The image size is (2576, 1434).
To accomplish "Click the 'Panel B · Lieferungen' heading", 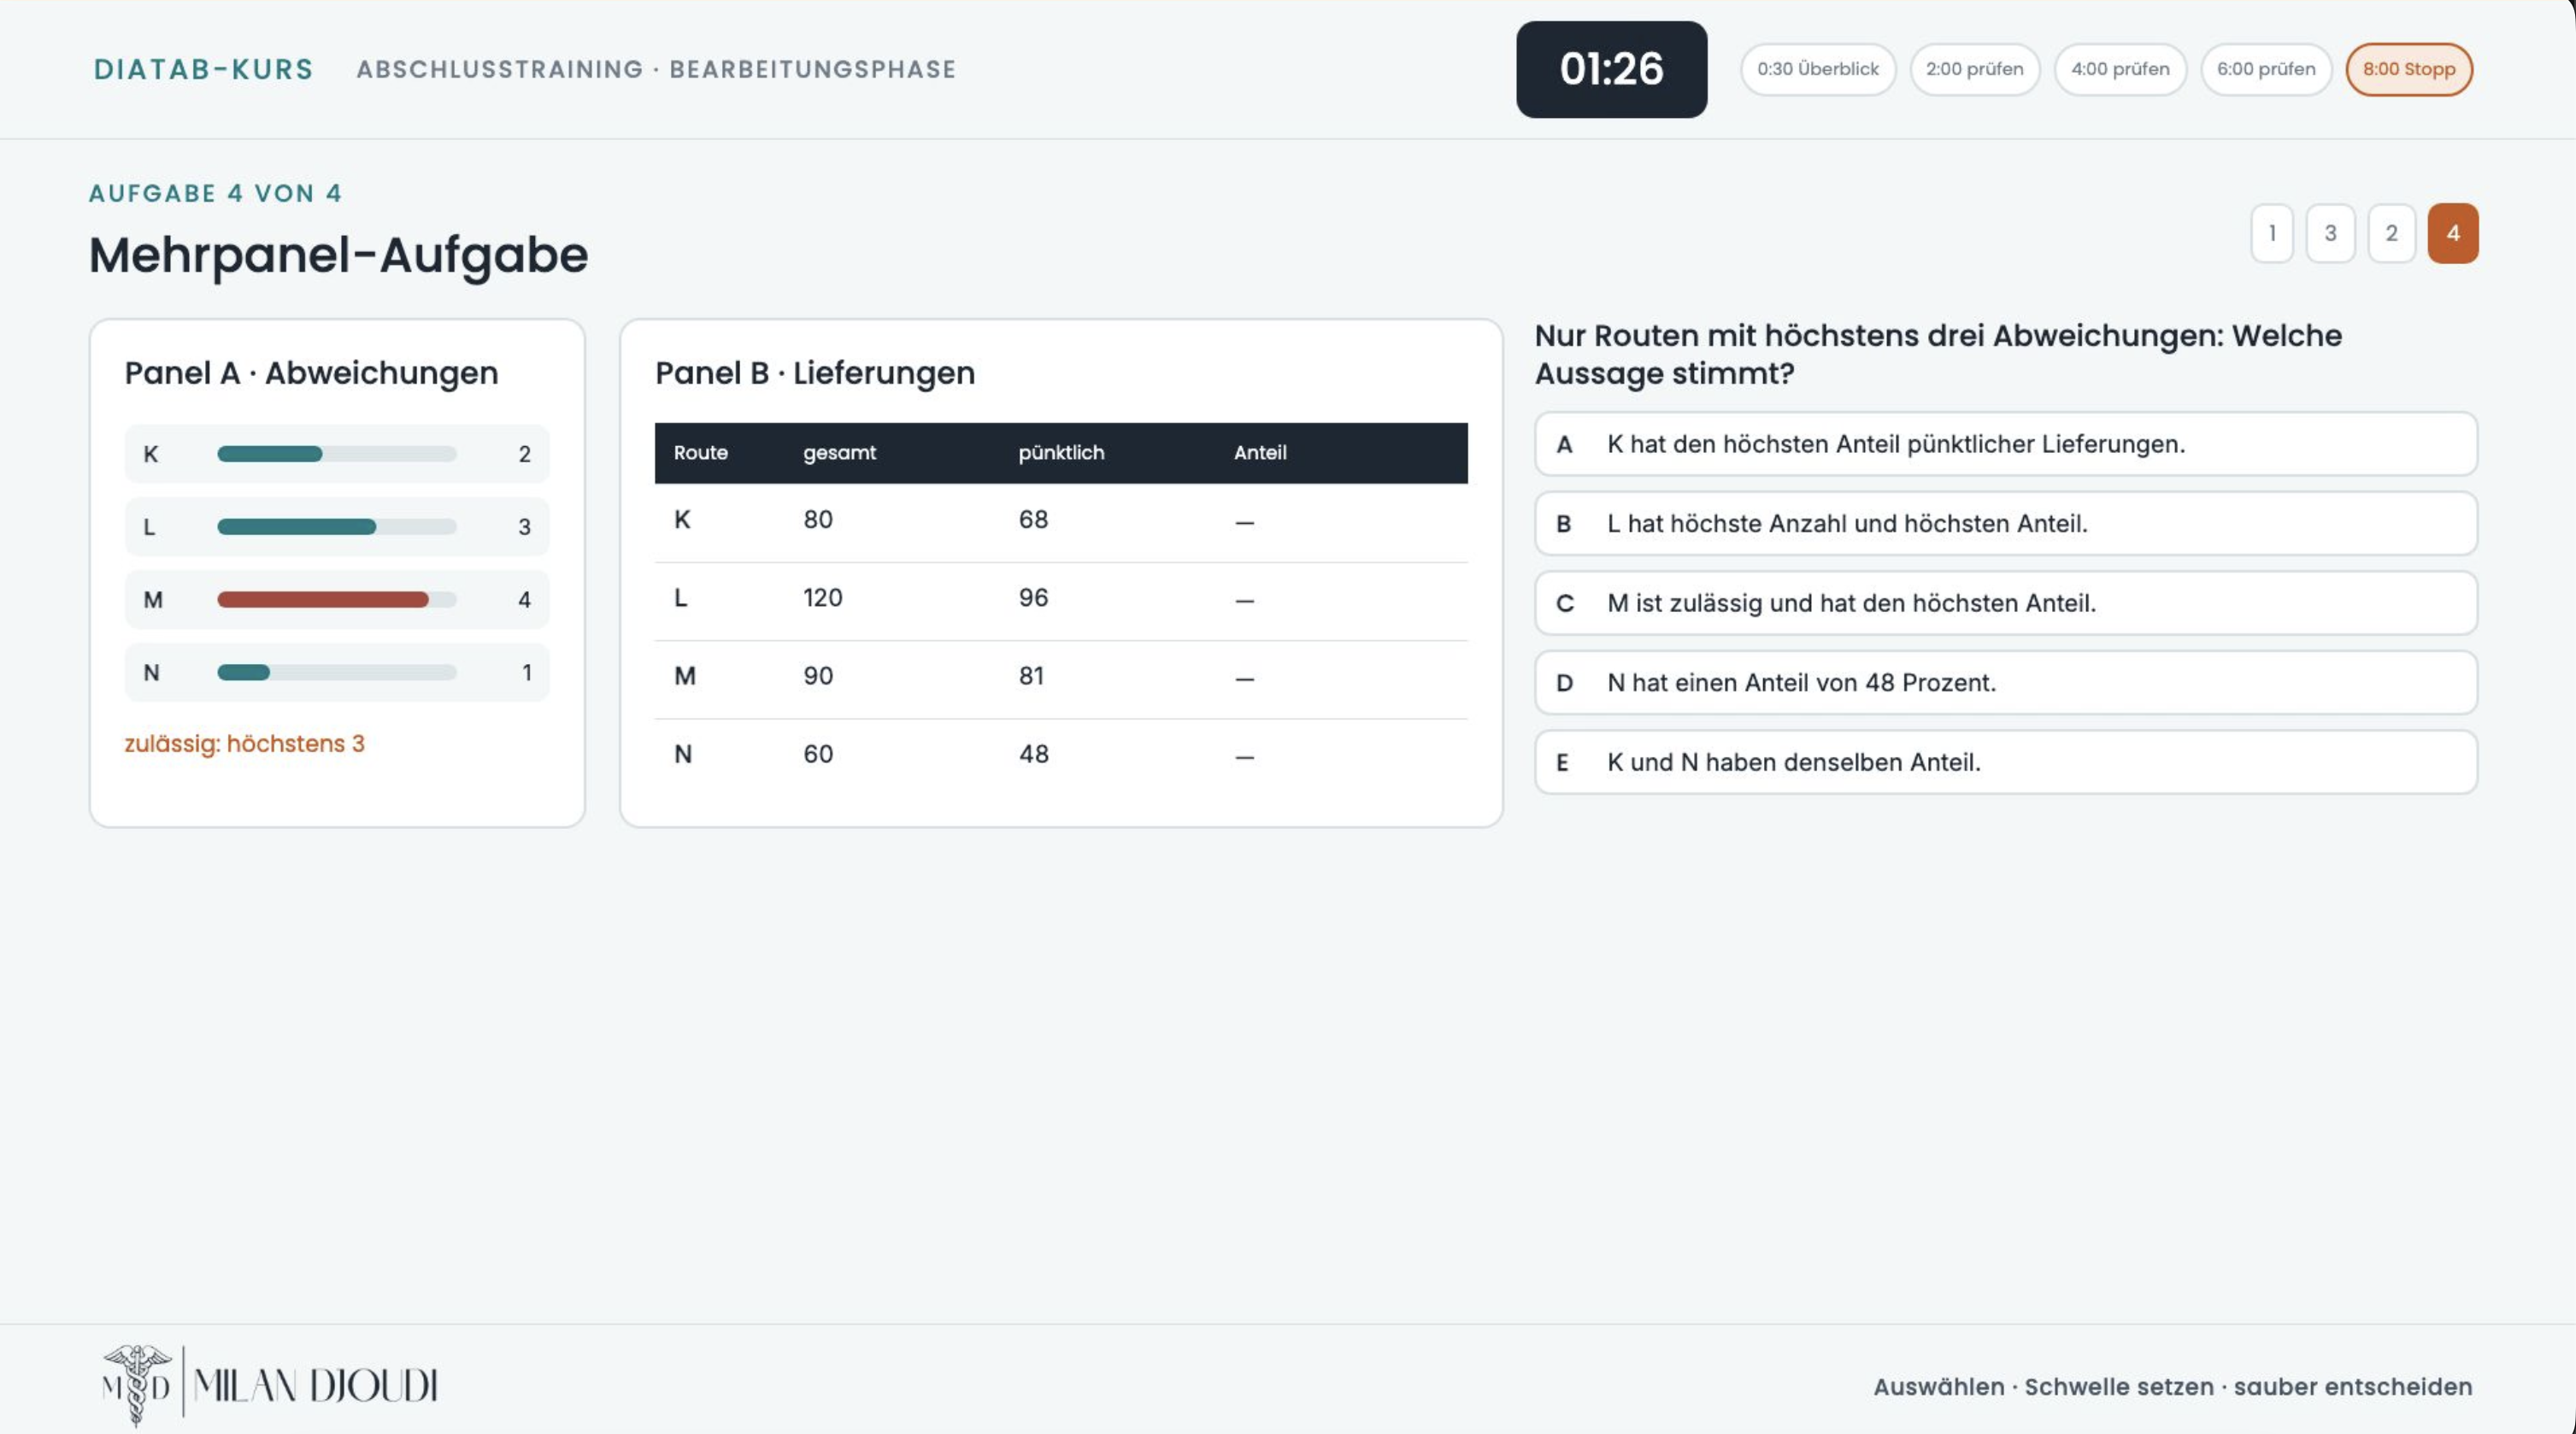I will click(814, 373).
